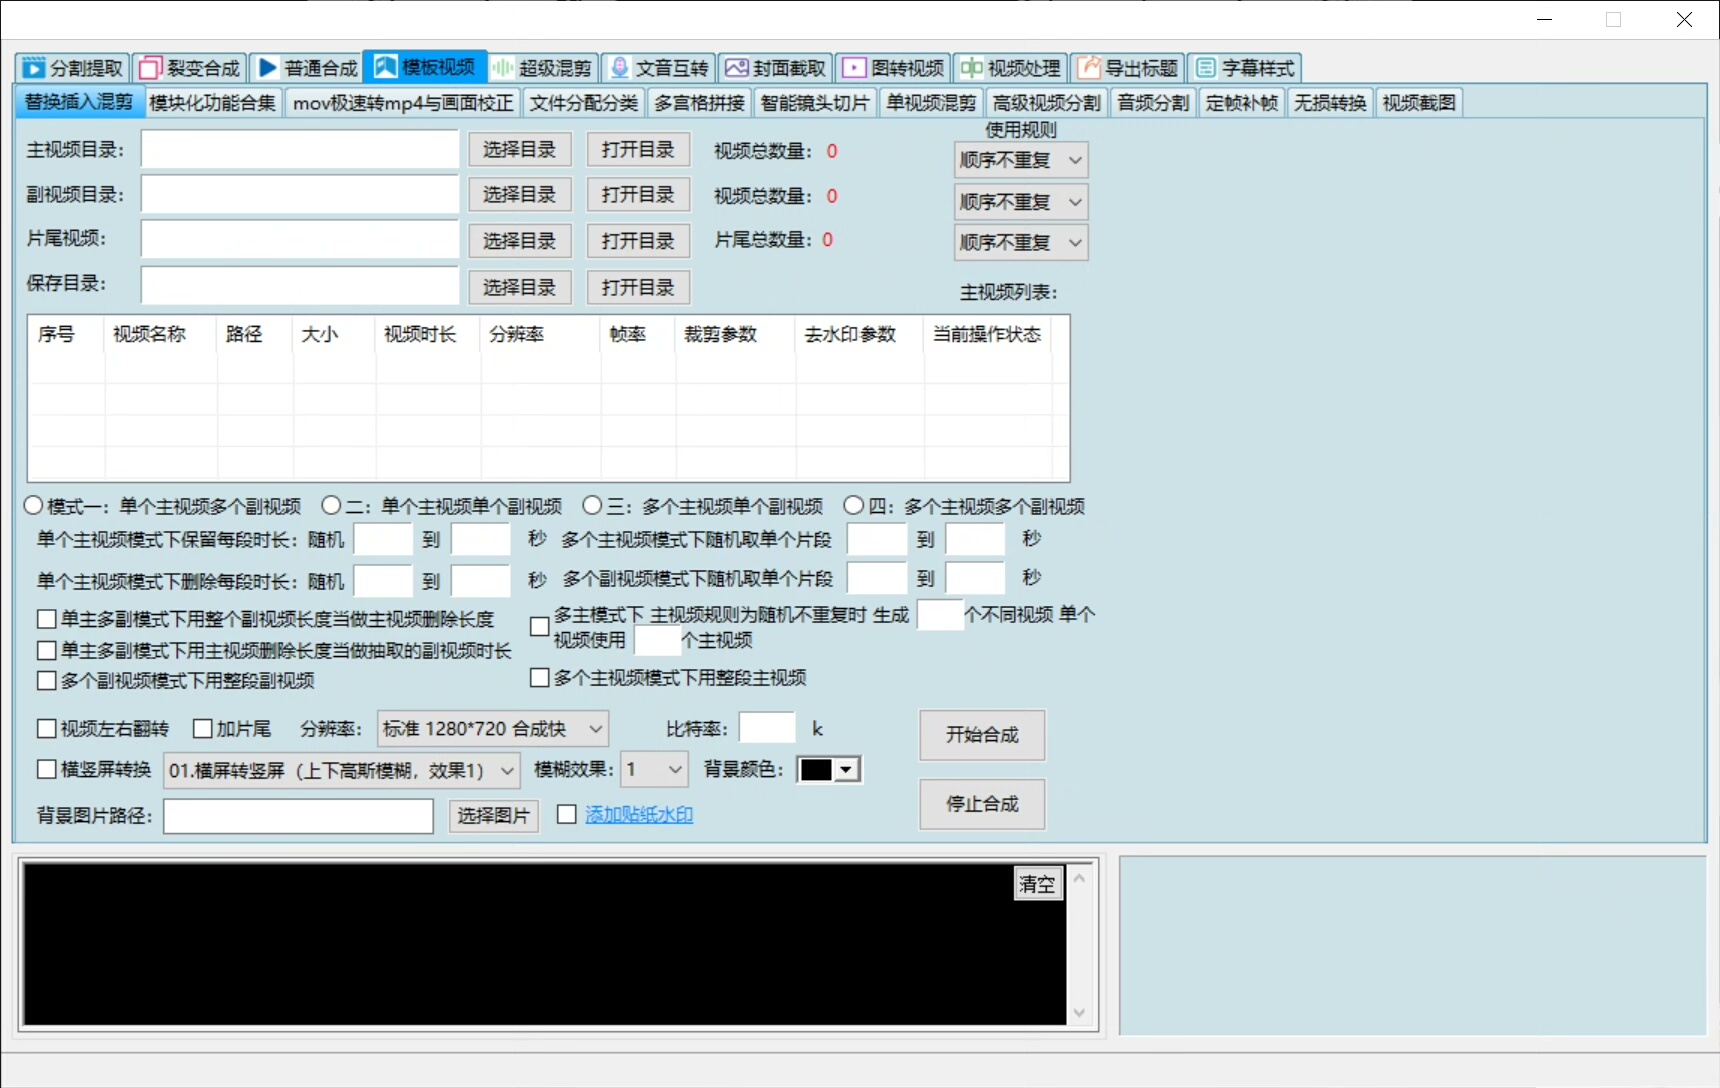Viewport: 1720px width, 1088px height.
Task: Click the 超级混剪 waveform icon
Action: pyautogui.click(x=502, y=68)
